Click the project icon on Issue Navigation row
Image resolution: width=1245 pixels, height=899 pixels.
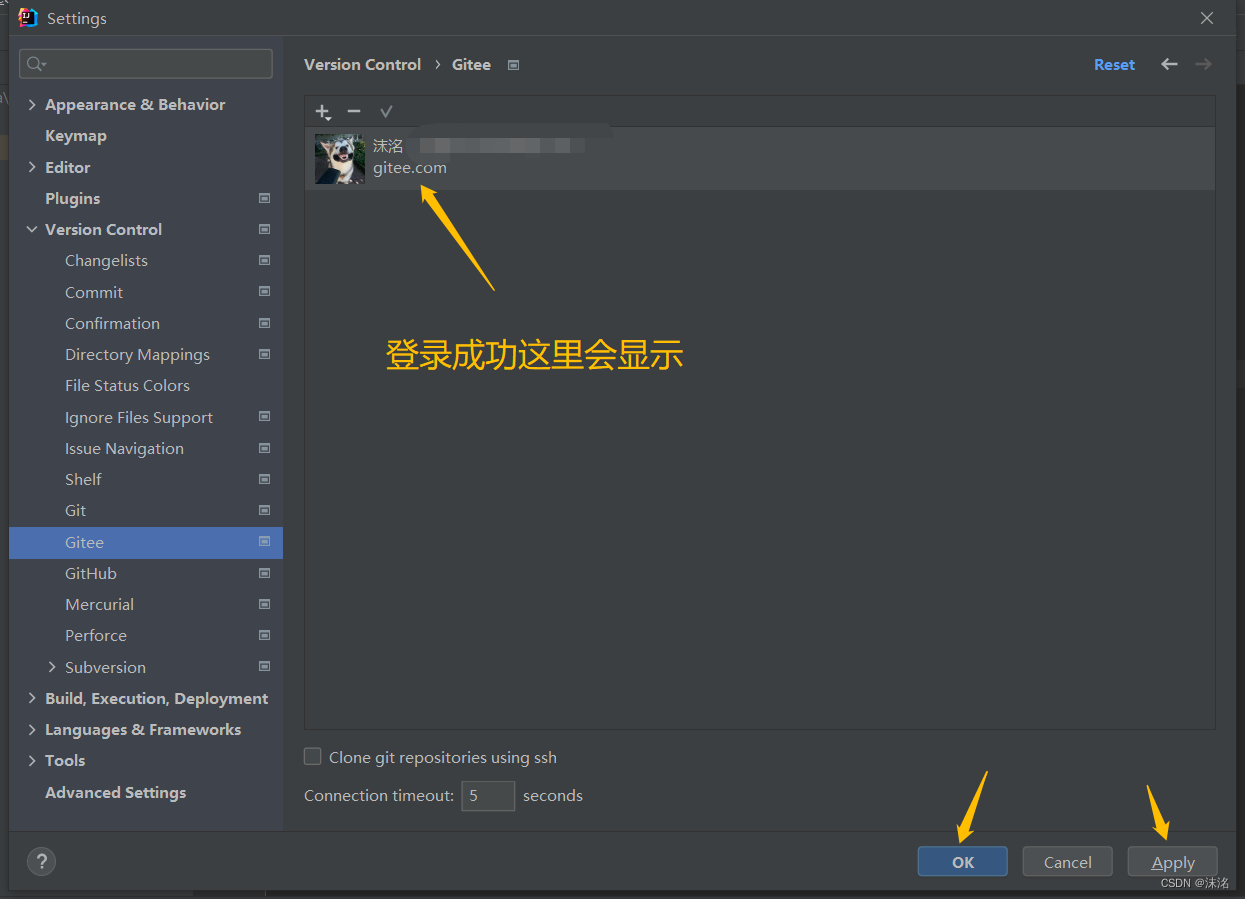click(264, 448)
